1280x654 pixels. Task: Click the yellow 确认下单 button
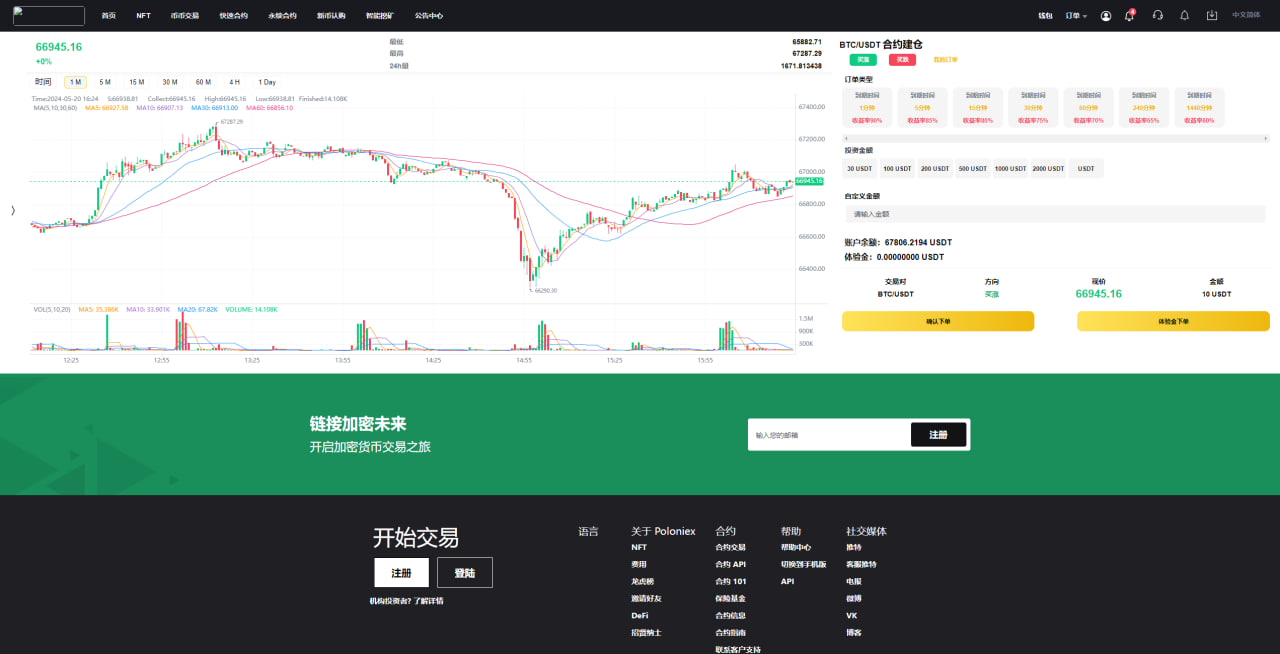pyautogui.click(x=938, y=321)
